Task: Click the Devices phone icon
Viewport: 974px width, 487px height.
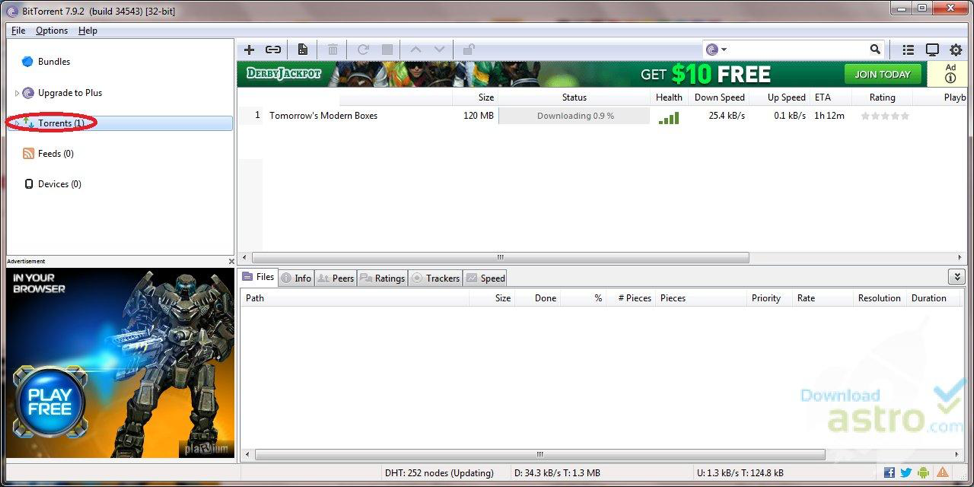Action: tap(29, 184)
